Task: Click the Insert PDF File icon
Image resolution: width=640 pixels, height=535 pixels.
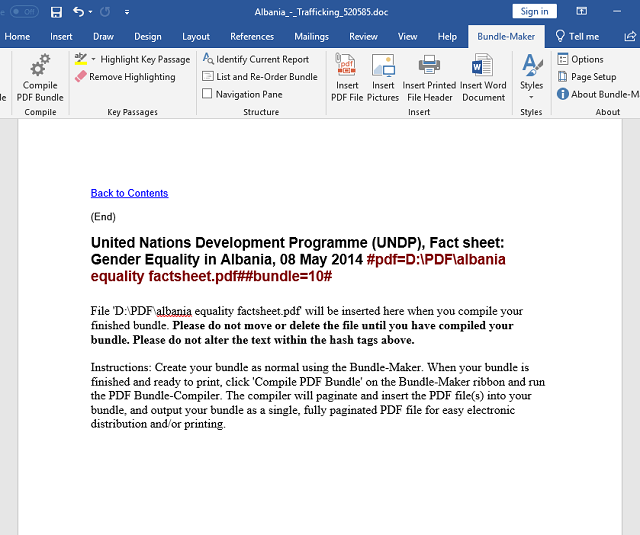Action: click(x=346, y=65)
